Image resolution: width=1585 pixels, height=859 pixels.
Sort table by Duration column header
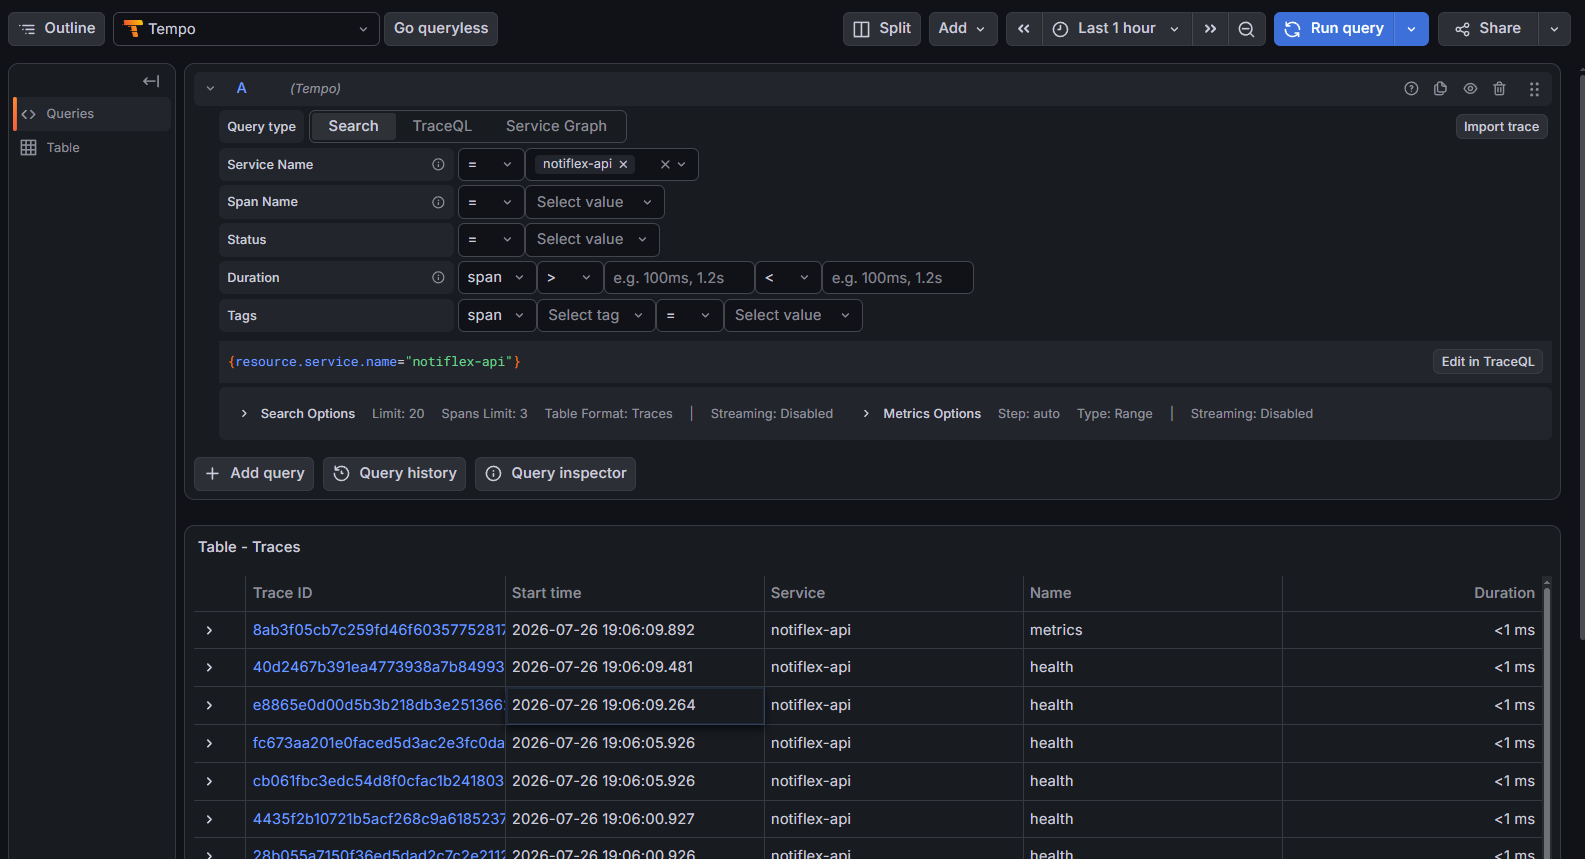[1504, 593]
